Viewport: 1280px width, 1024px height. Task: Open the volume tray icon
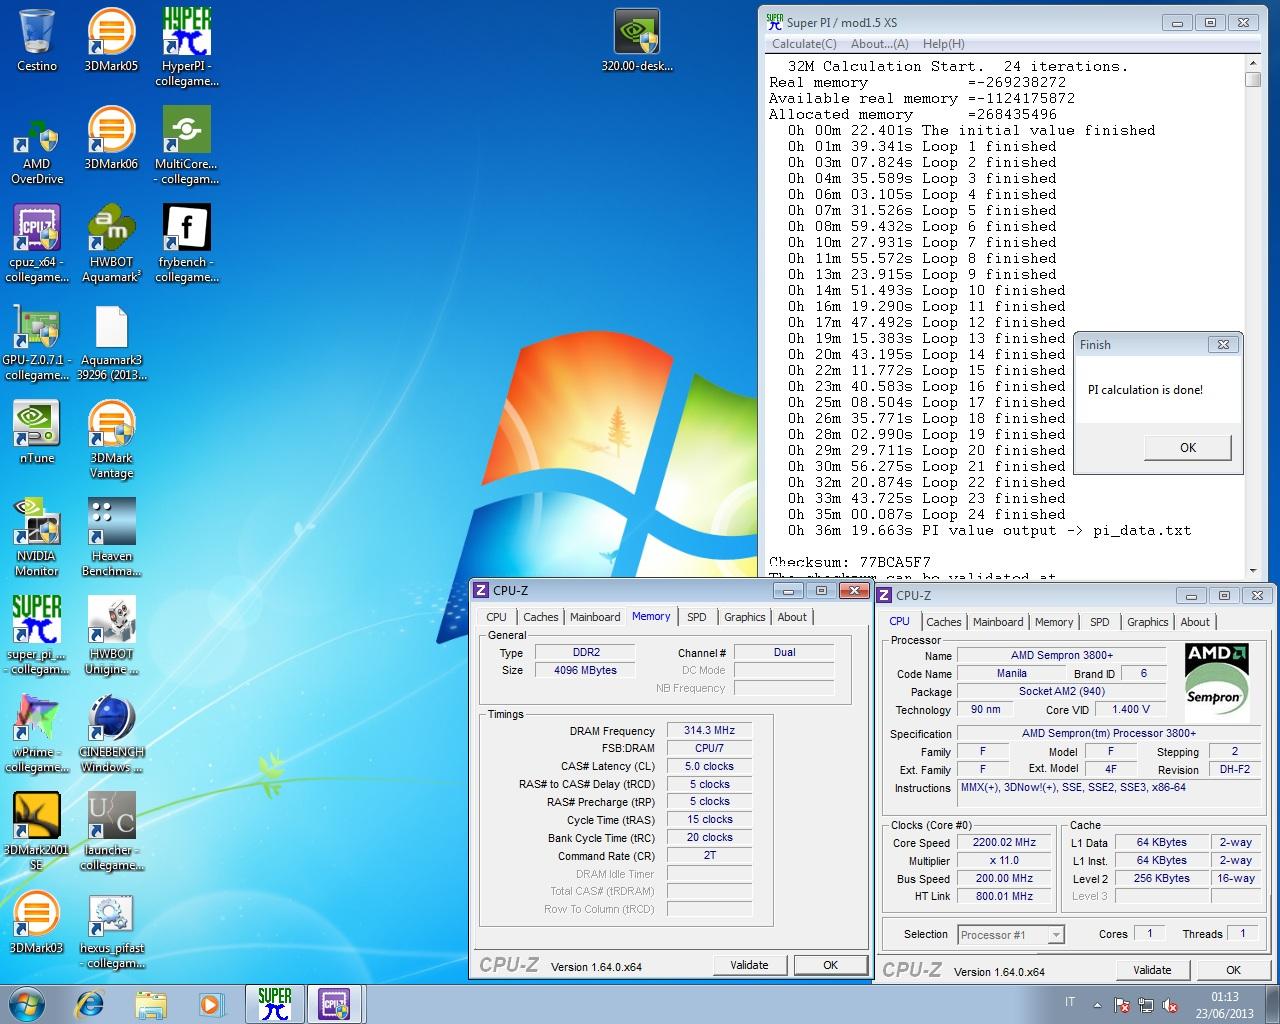[x=1169, y=1005]
